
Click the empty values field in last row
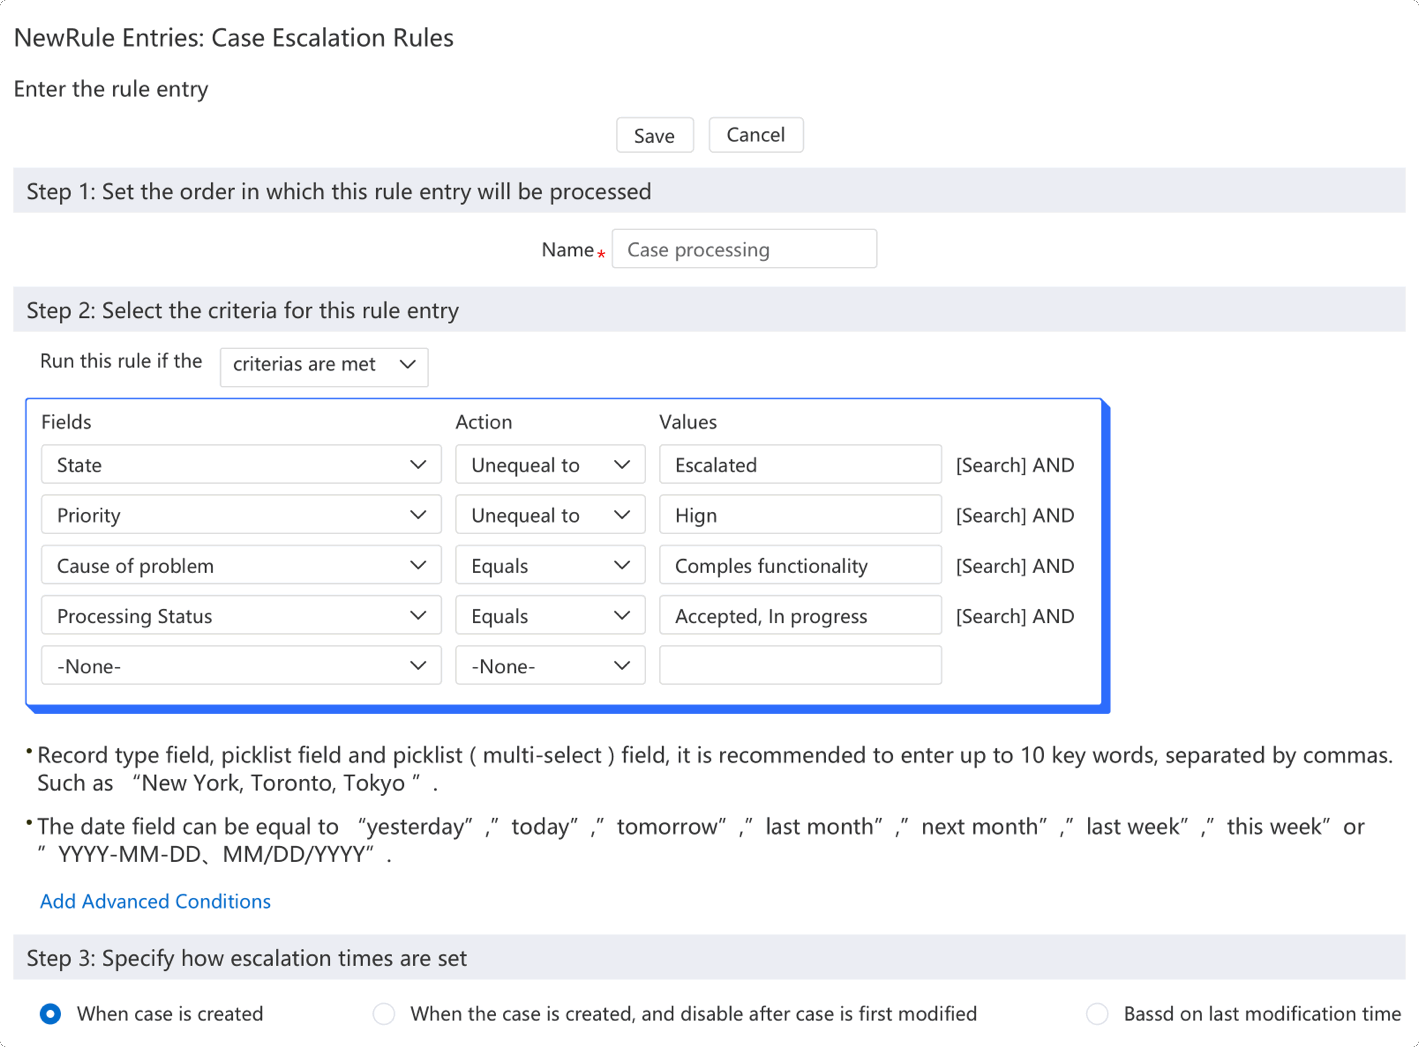point(800,666)
